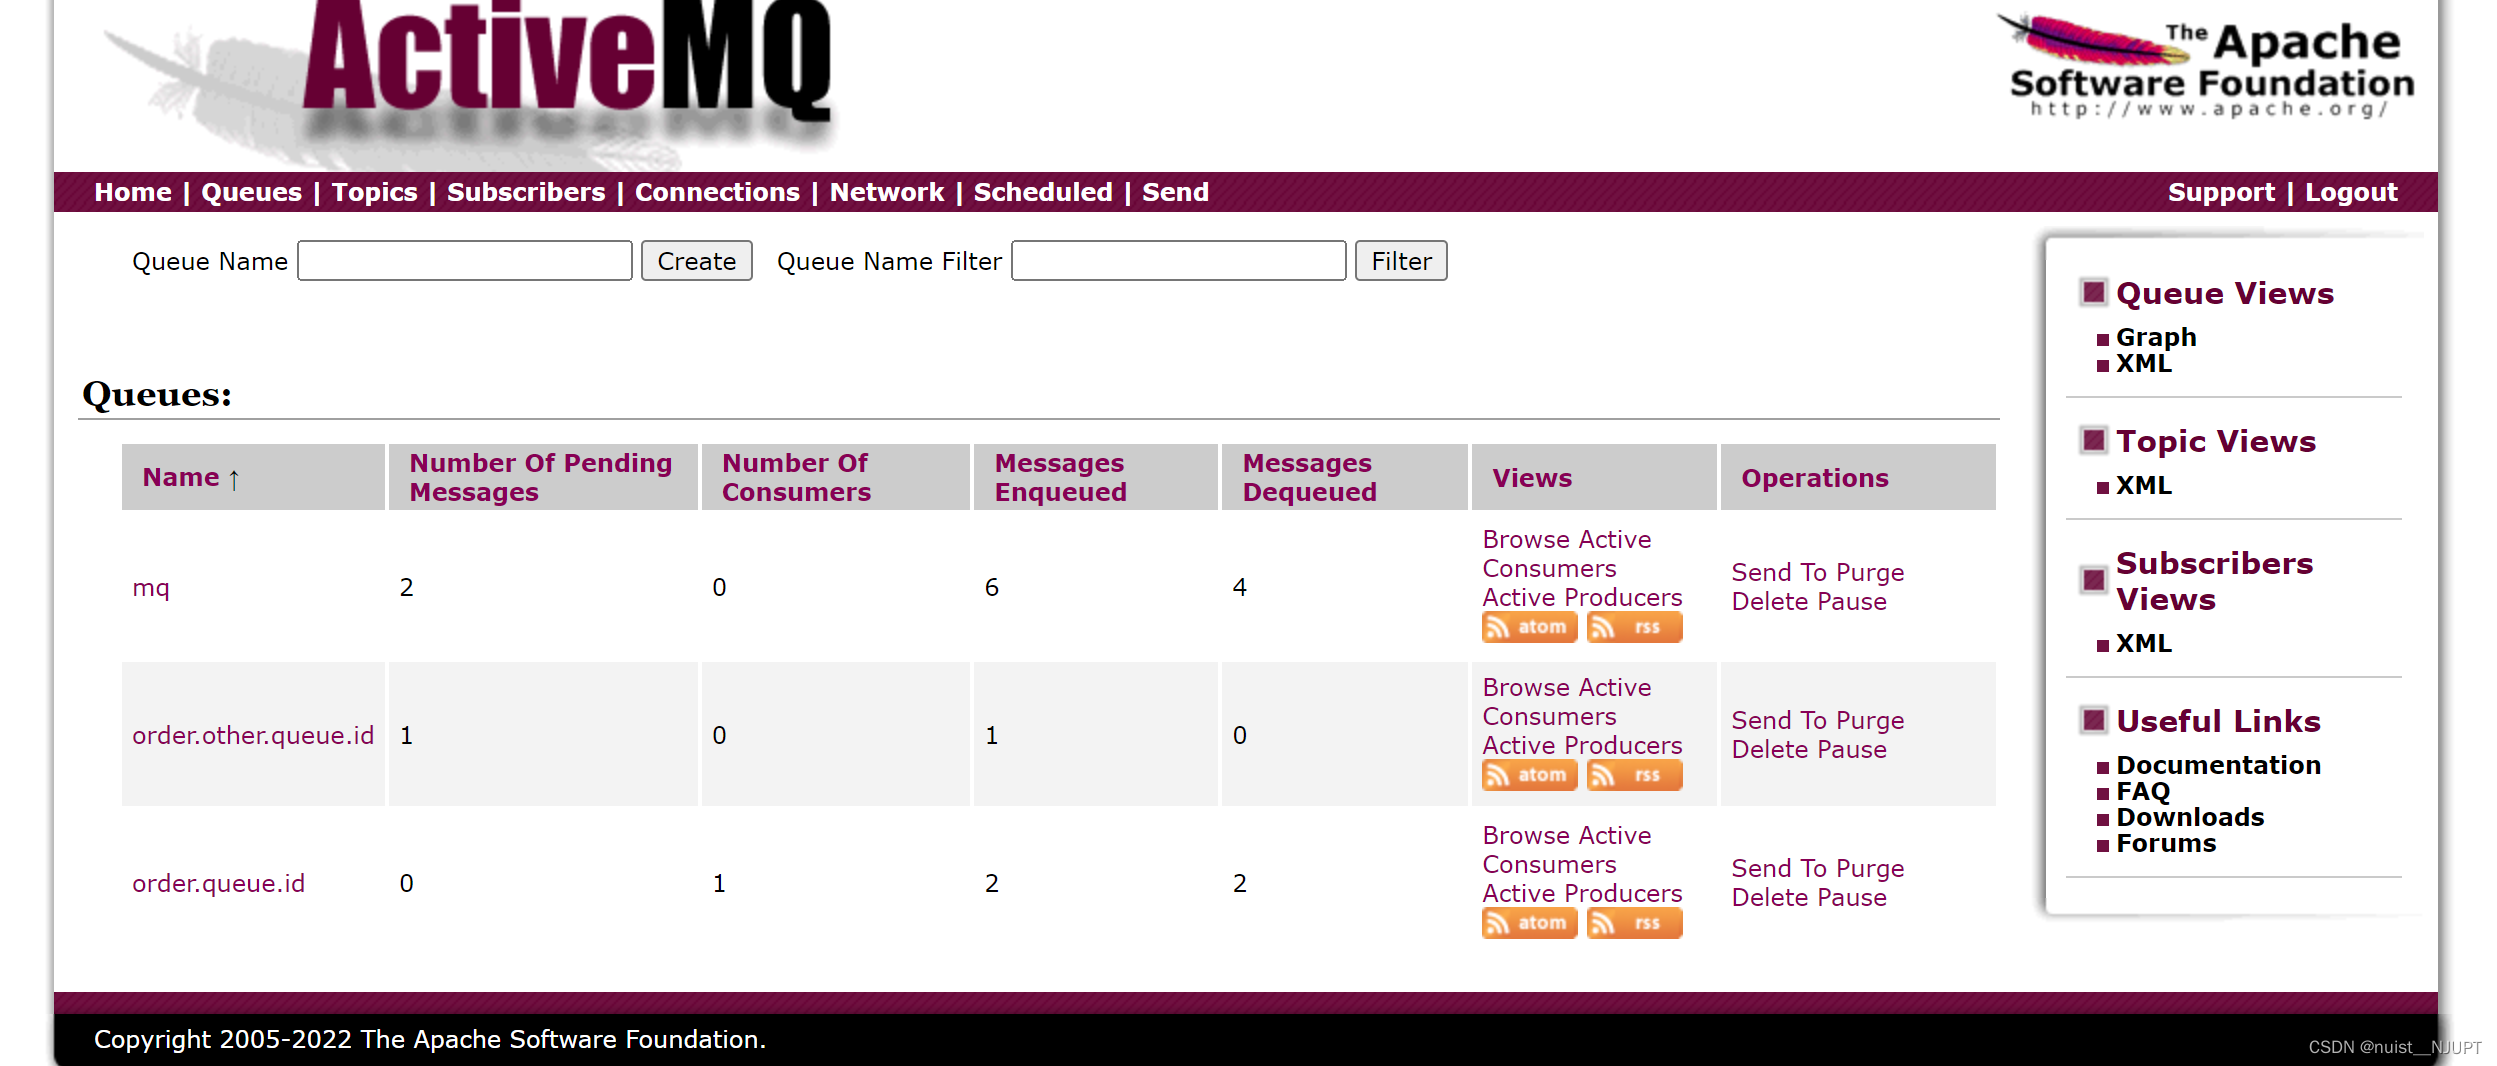The height and width of the screenshot is (1066, 2497).
Task: Open the Scheduled menu item
Action: pyautogui.click(x=1043, y=192)
